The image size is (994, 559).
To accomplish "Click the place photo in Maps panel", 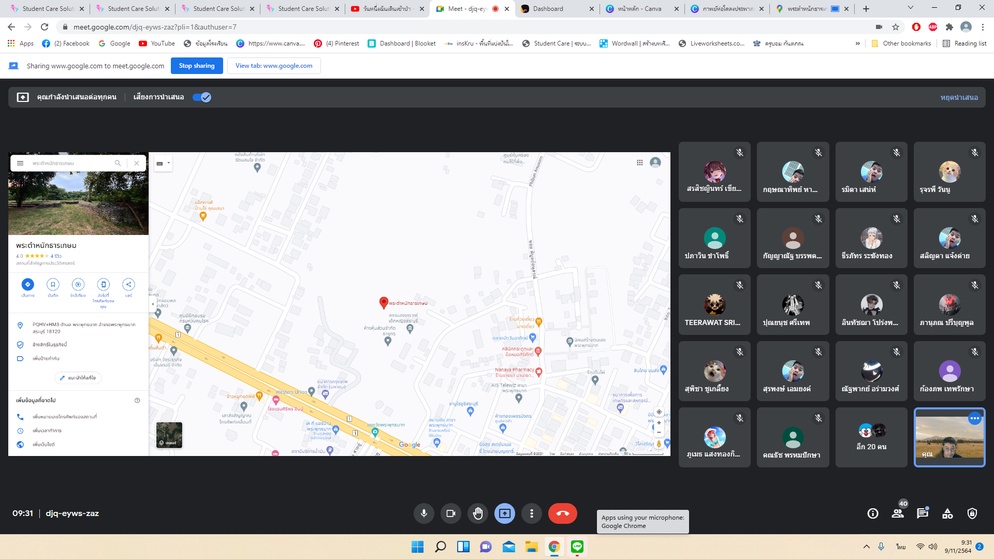I will pyautogui.click(x=78, y=203).
